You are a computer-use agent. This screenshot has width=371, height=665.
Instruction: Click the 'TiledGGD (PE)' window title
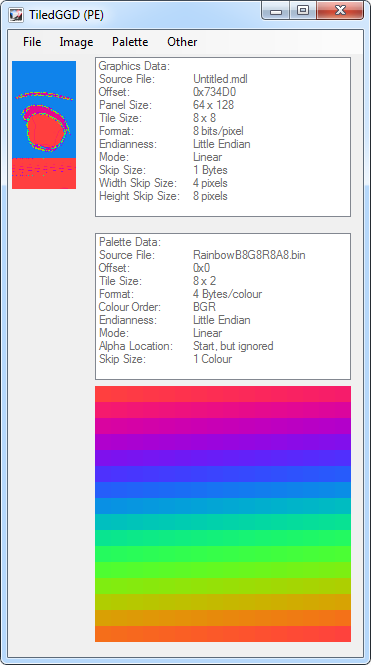(x=67, y=15)
